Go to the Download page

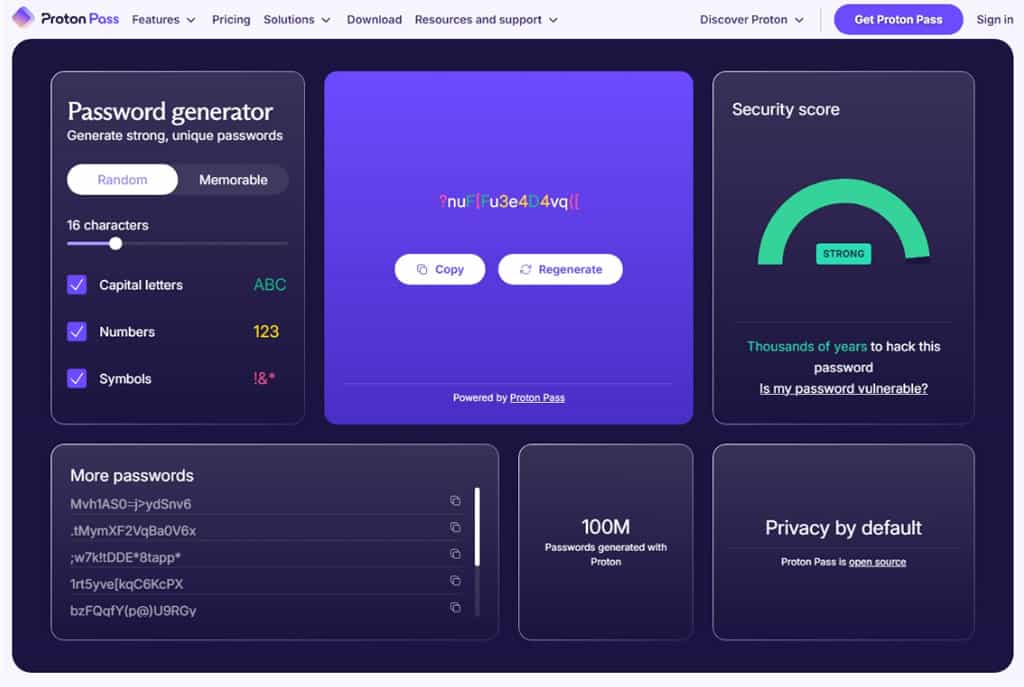(x=374, y=20)
